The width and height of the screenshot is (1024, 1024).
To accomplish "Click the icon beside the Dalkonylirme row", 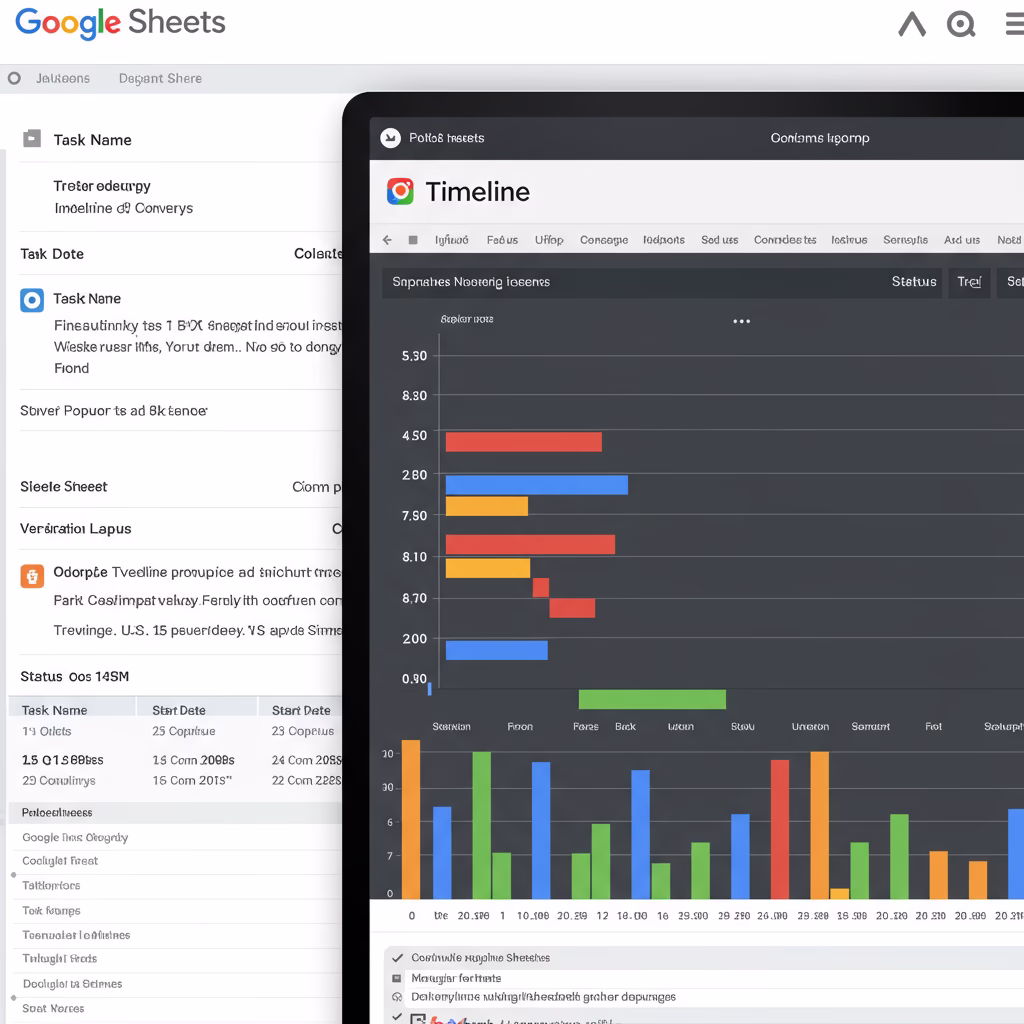I will pyautogui.click(x=396, y=997).
